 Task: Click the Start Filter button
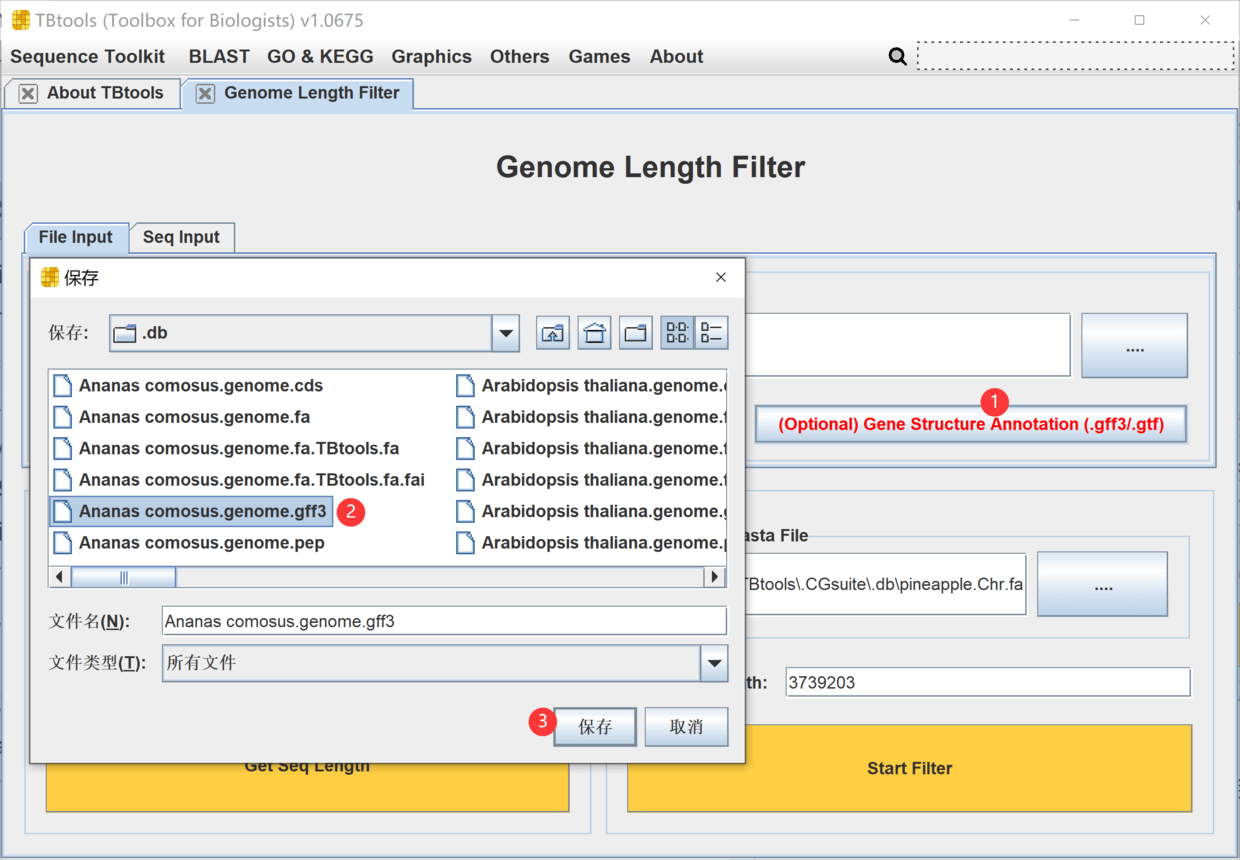pos(910,768)
